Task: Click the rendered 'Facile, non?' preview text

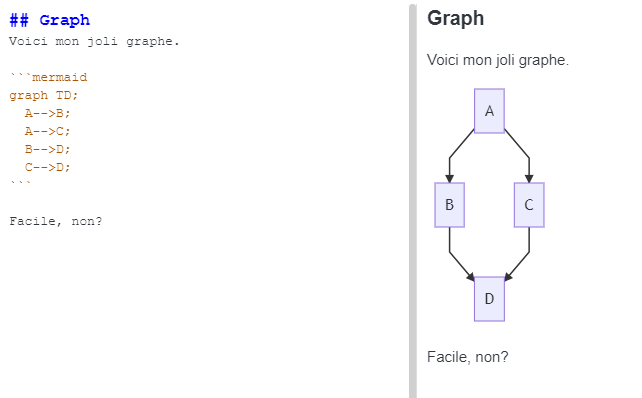Action: point(468,357)
